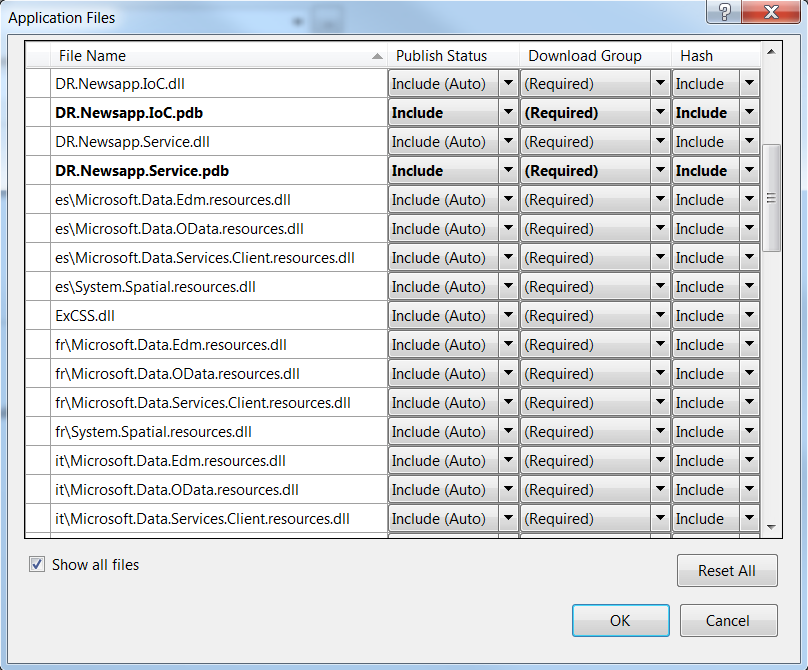
Task: Click row header of DR.Newsapp.IoC.dll
Action: pyautogui.click(x=38, y=83)
